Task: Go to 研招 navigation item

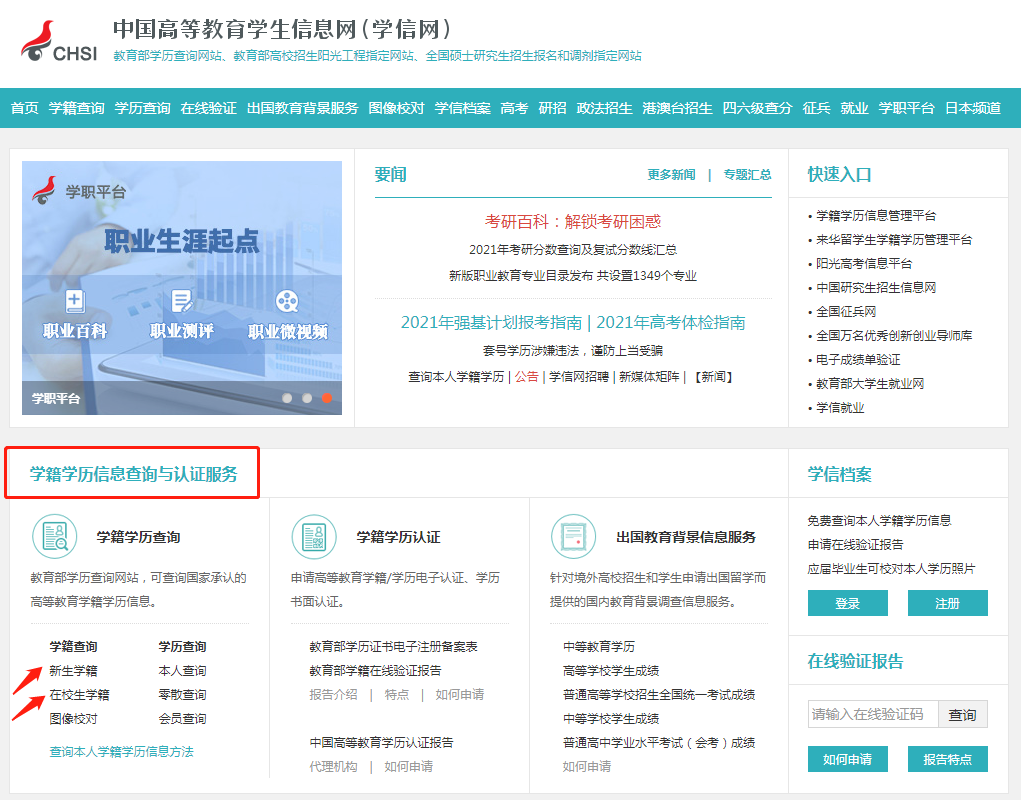Action: (552, 108)
